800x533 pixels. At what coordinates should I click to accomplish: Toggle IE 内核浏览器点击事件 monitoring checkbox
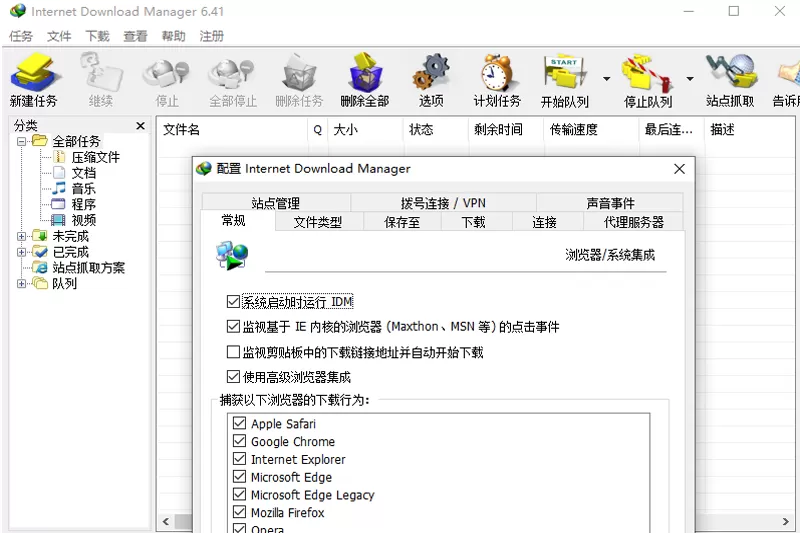[233, 326]
